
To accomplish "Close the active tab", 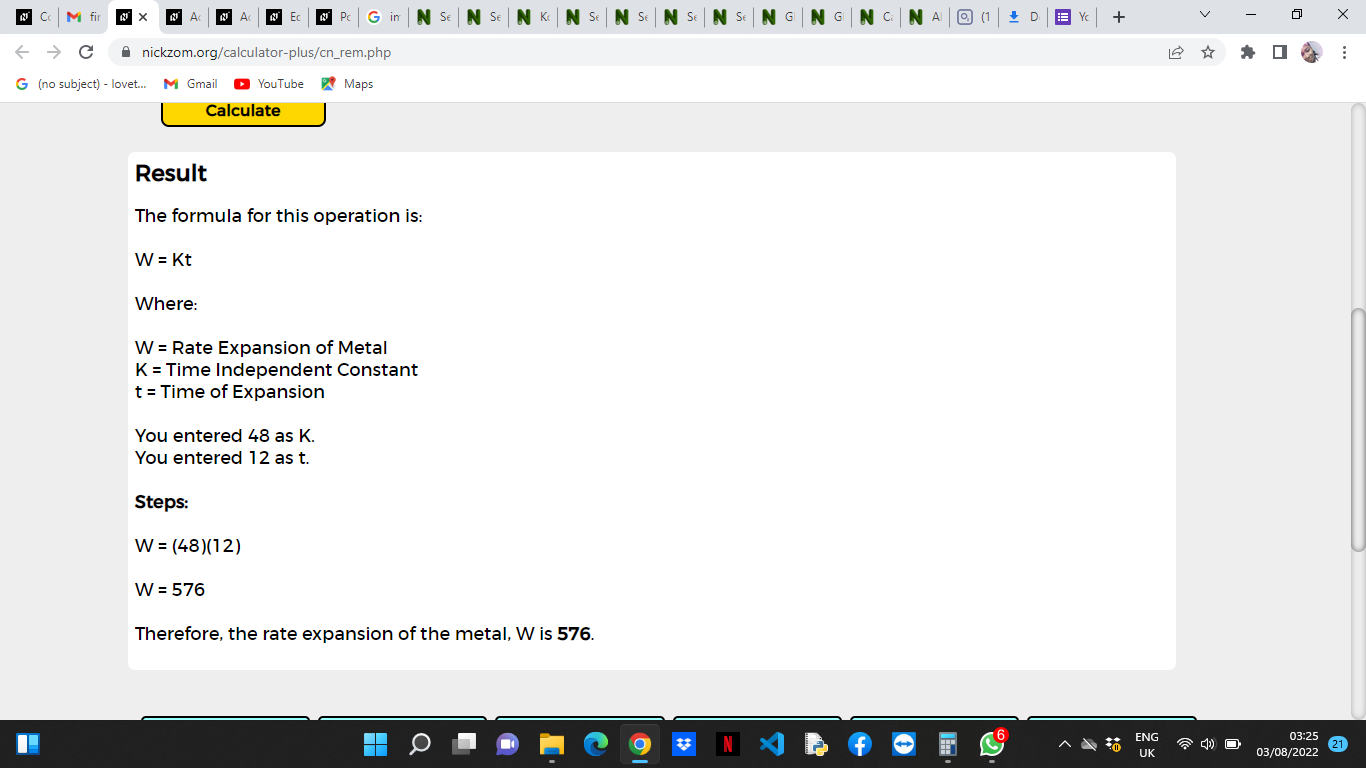I will click(x=142, y=17).
